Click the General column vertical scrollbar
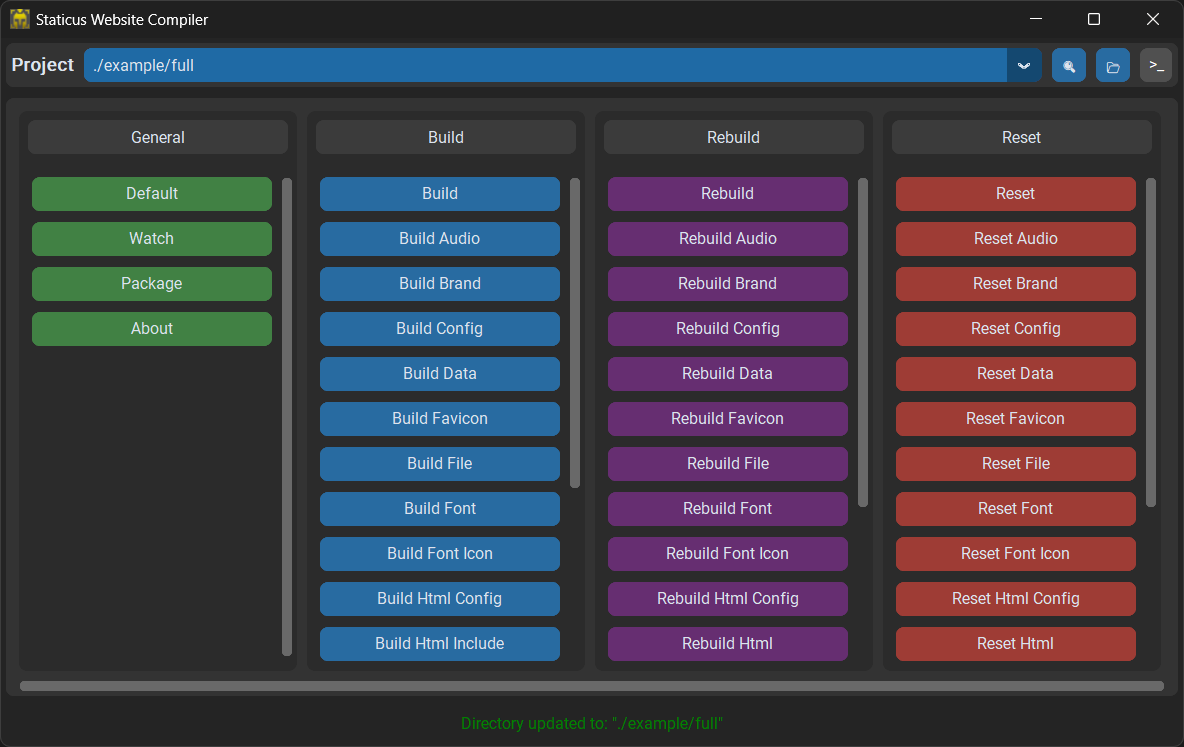1184x747 pixels. [287, 417]
